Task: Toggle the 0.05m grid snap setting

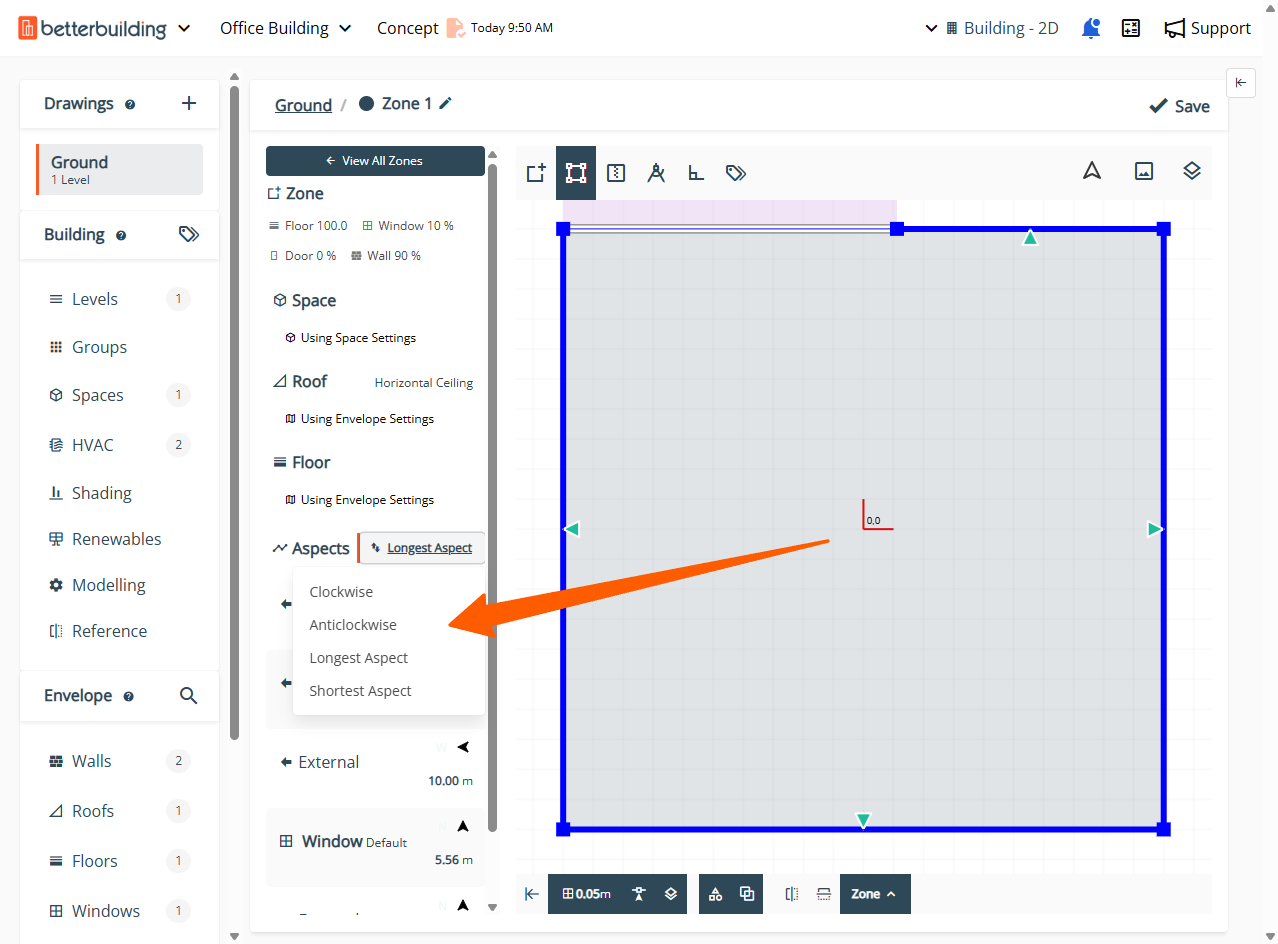Action: [587, 894]
